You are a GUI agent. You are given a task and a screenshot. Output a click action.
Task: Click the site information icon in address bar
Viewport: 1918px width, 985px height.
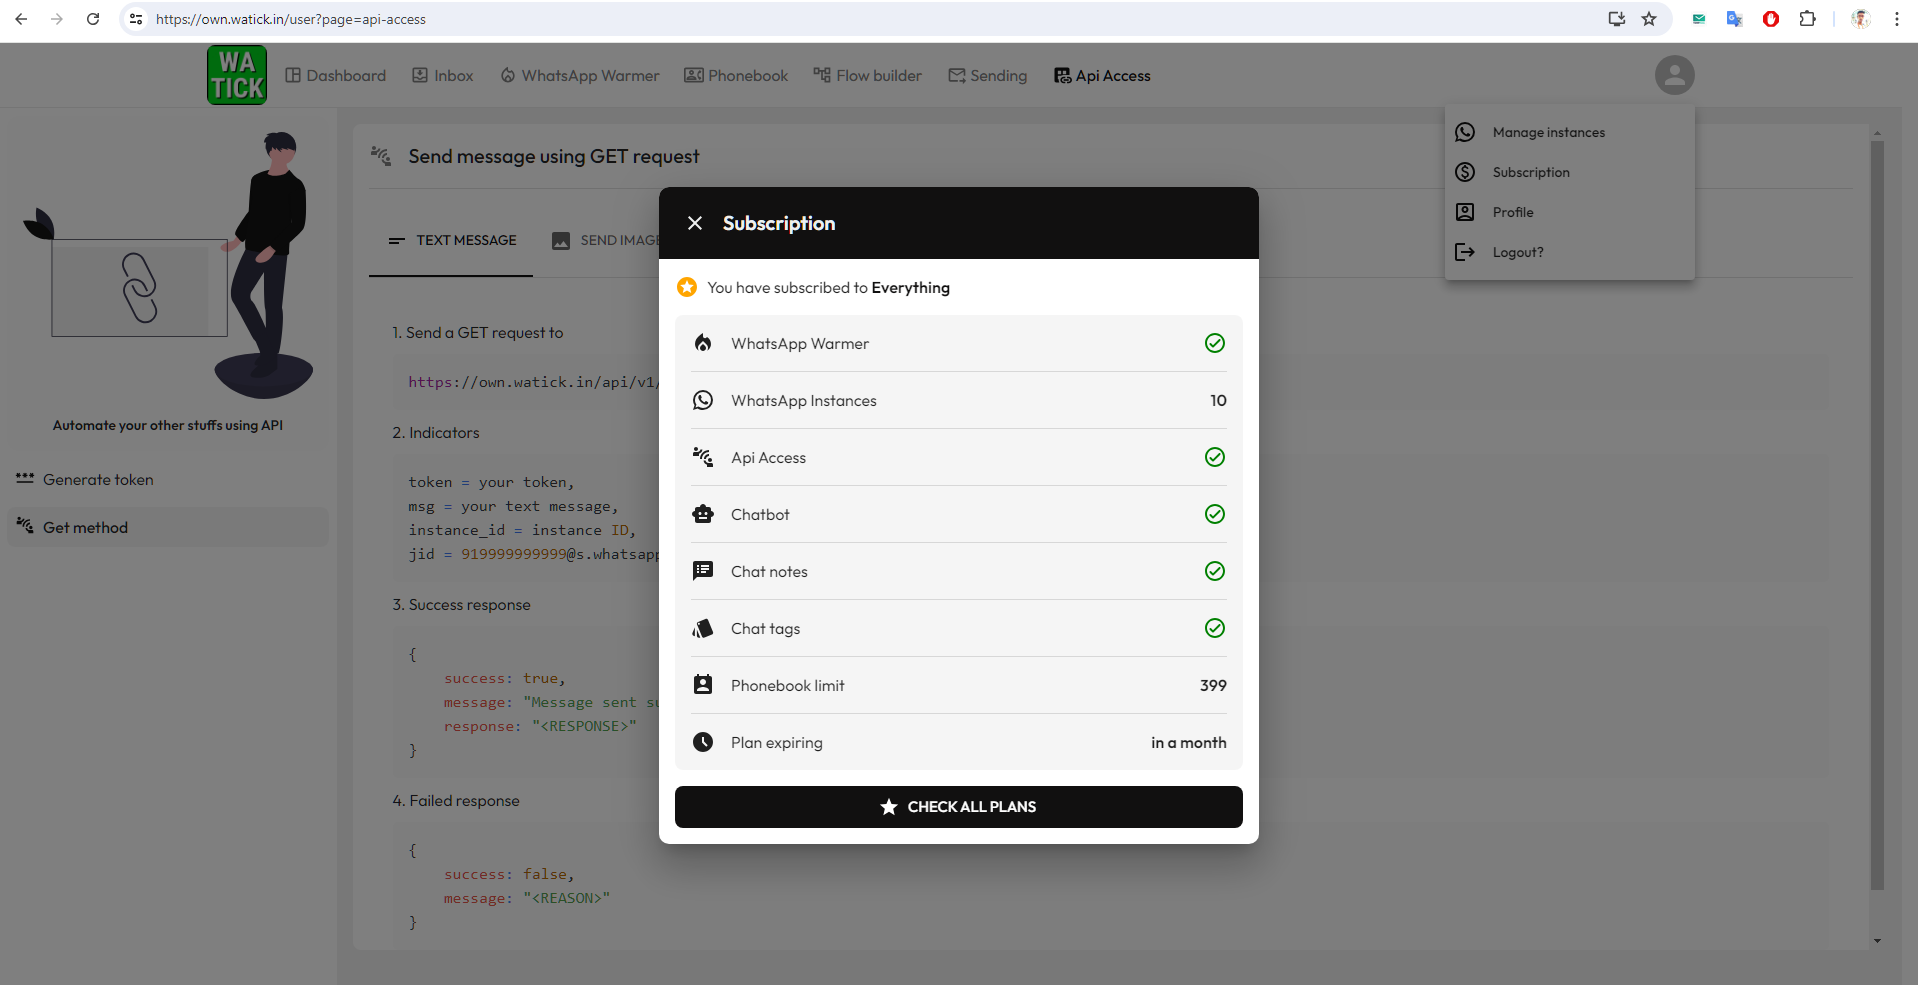point(136,19)
